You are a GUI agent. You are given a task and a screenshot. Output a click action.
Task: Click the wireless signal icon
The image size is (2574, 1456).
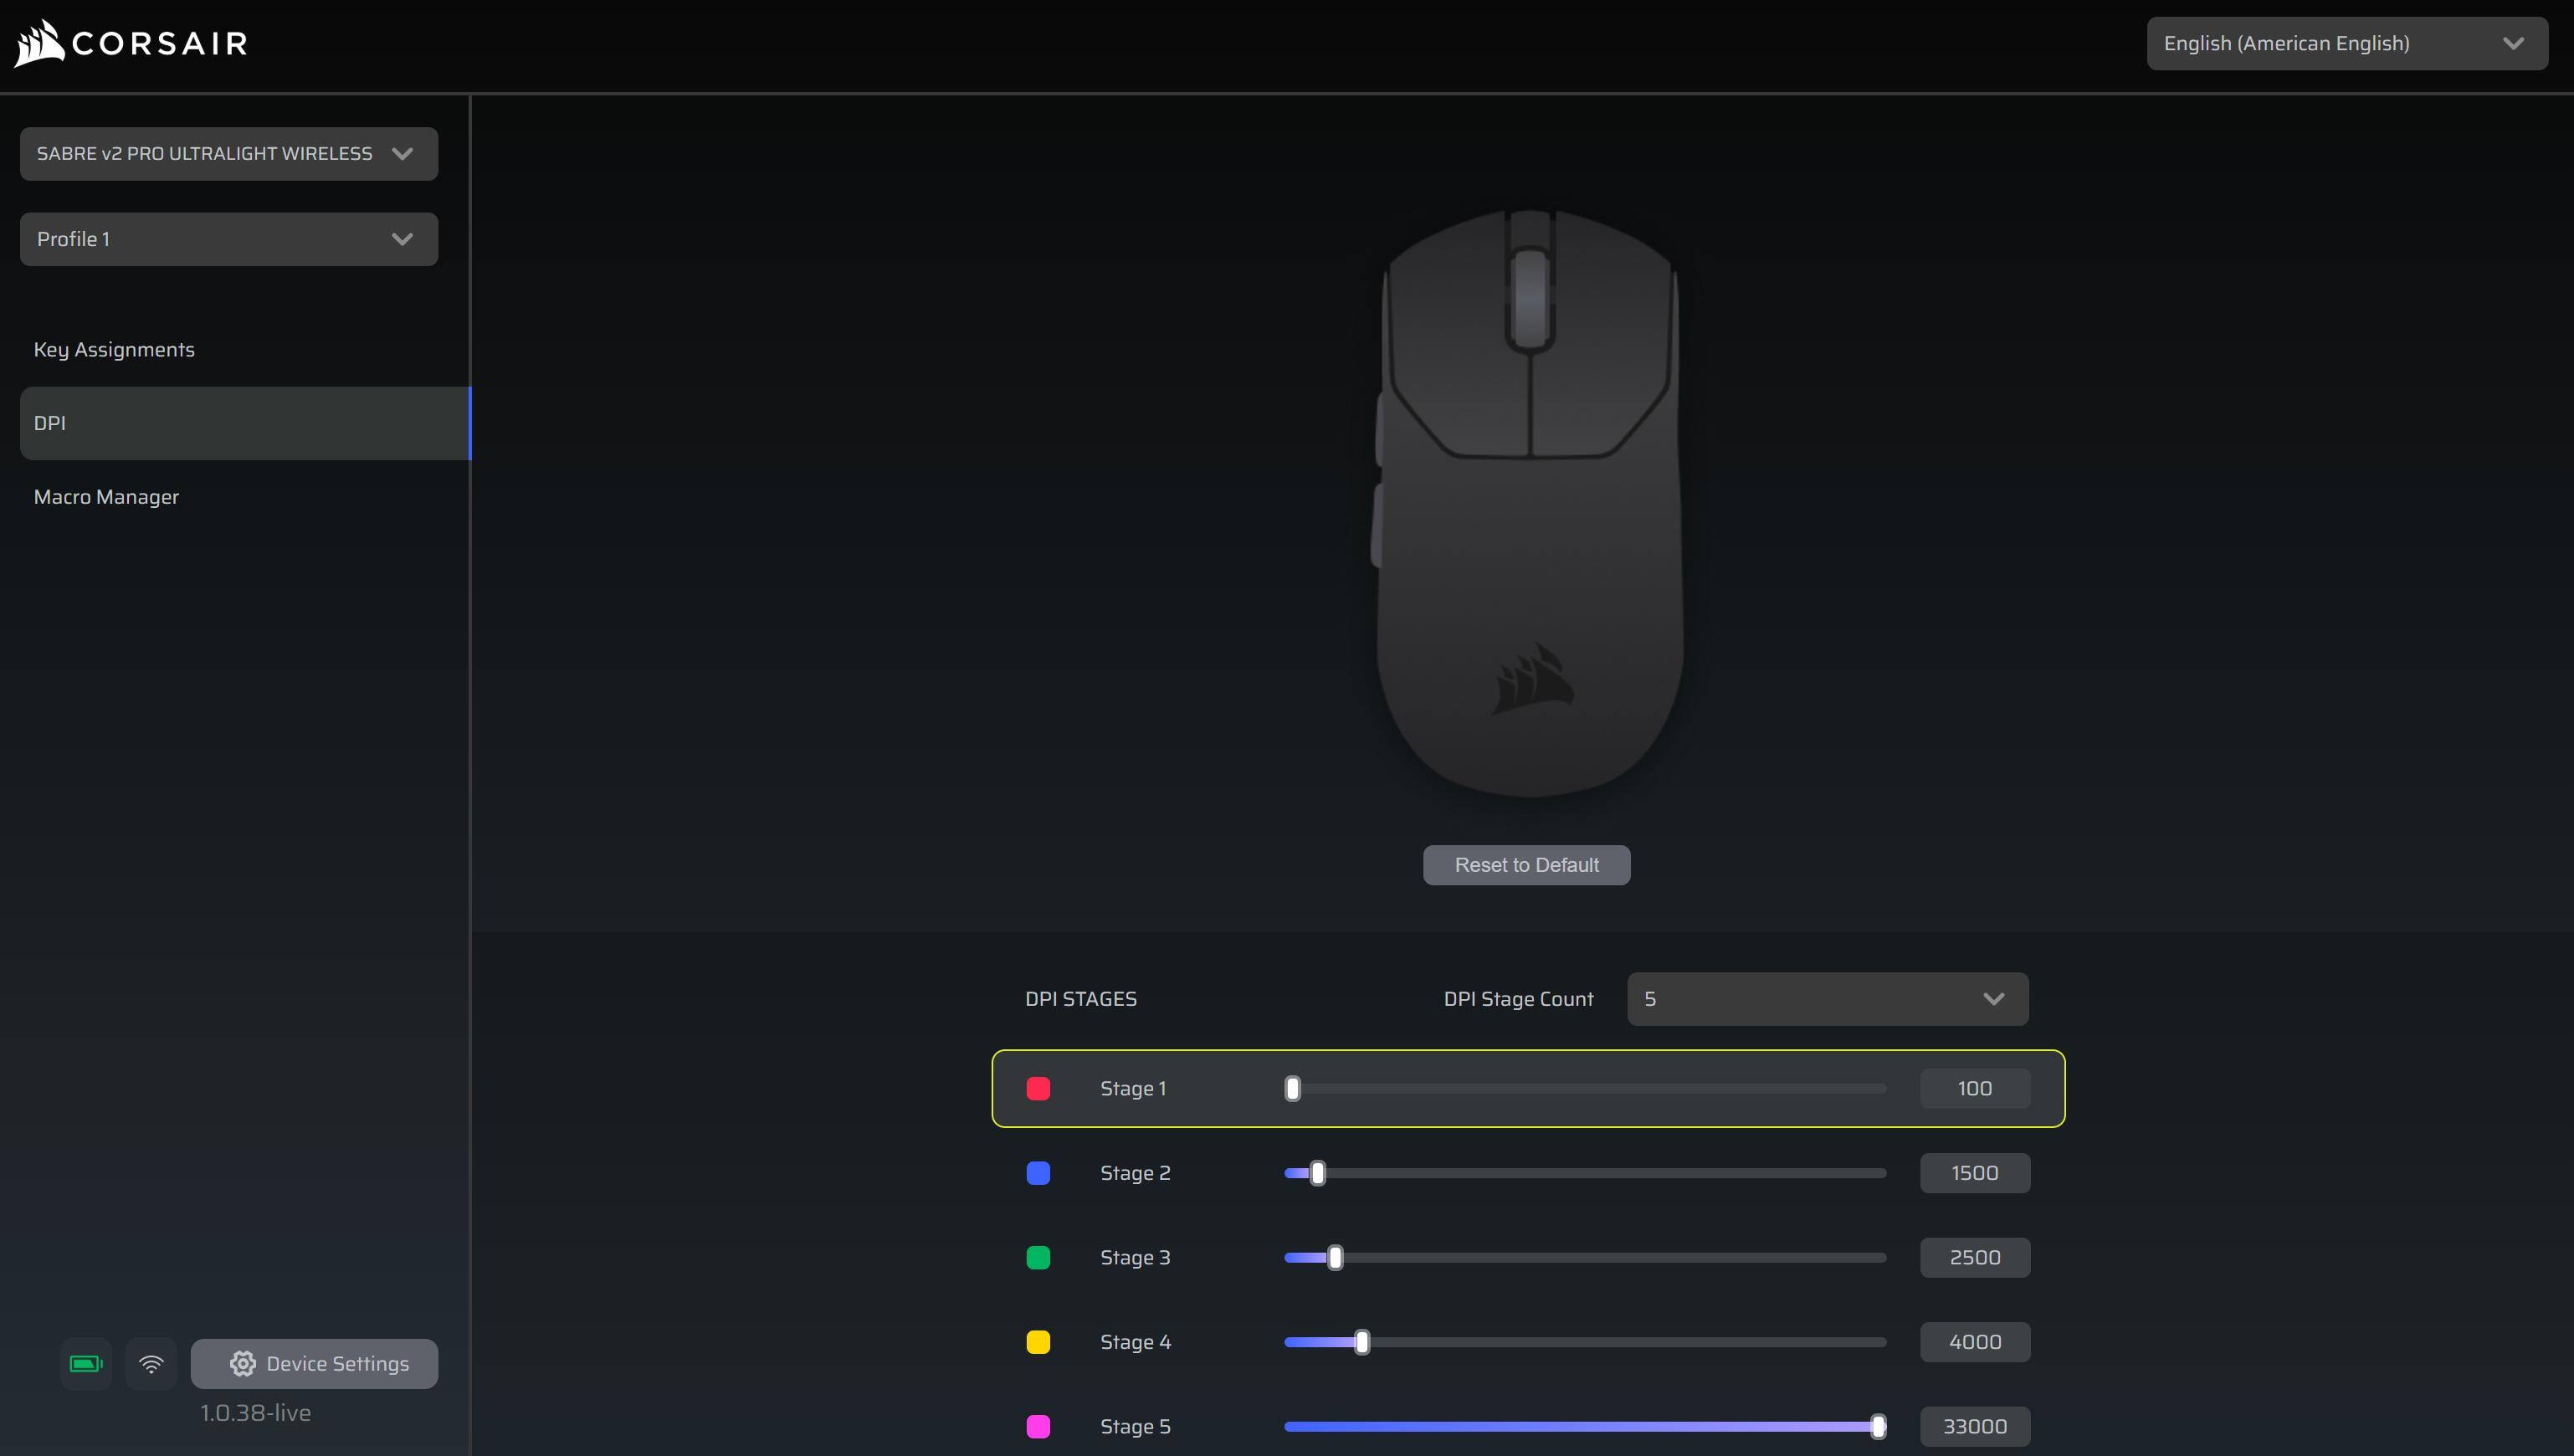(151, 1364)
